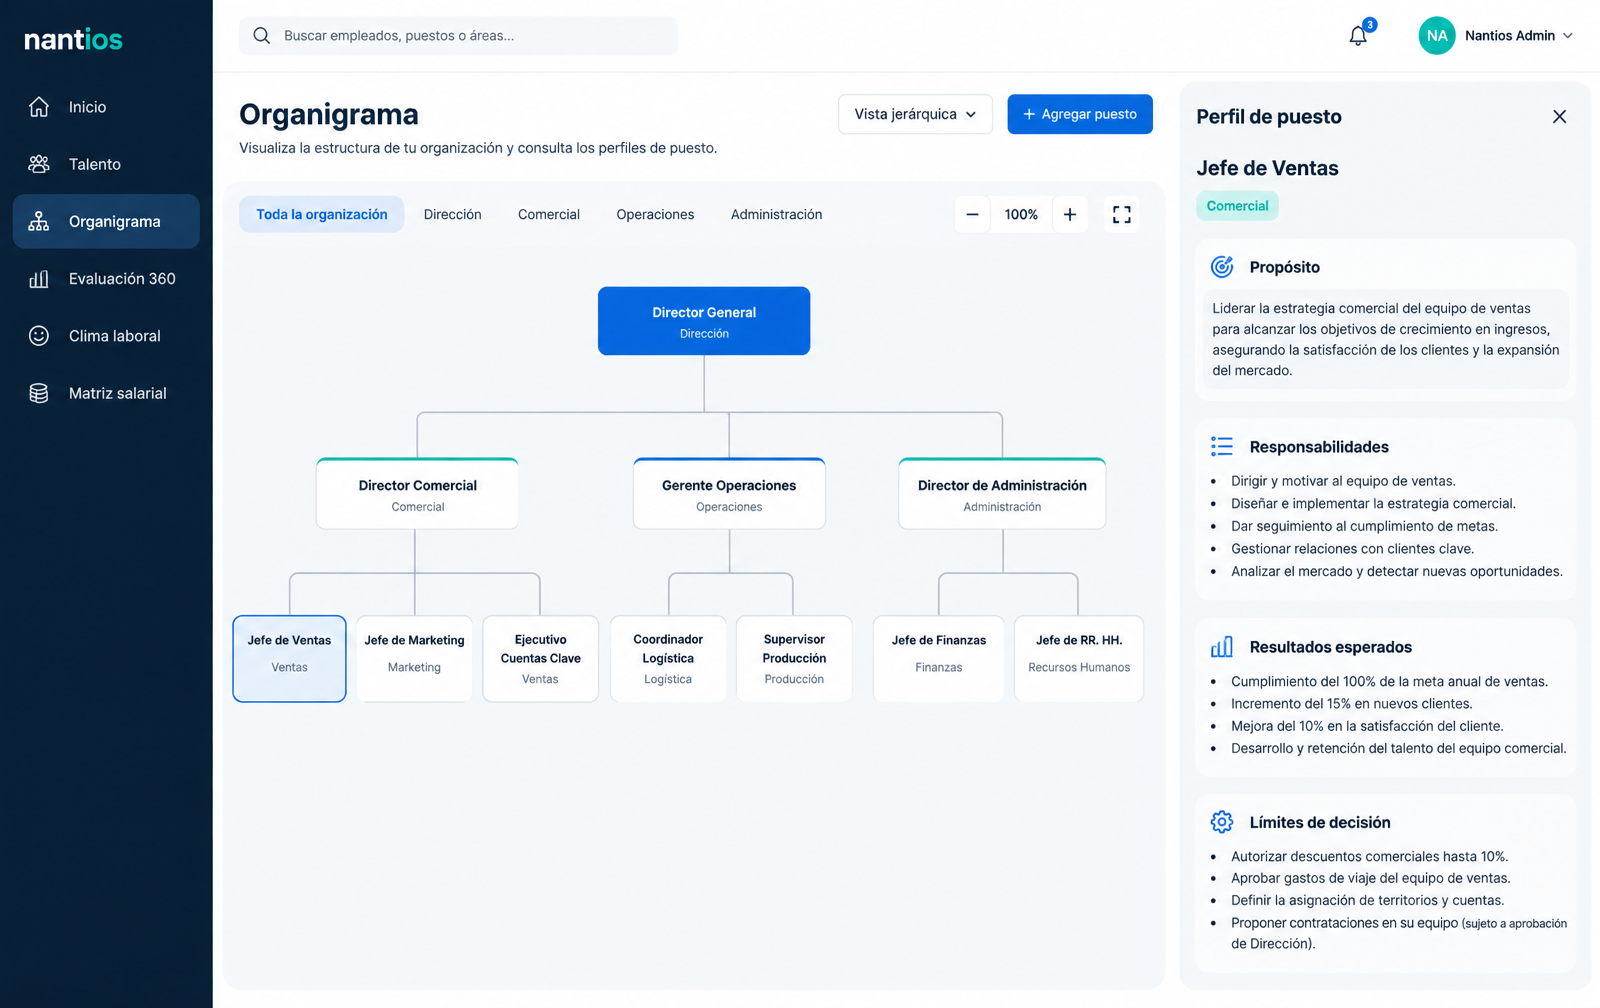Select the Jefe de Finanzas node
This screenshot has height=1008, width=1600.
pyautogui.click(x=938, y=659)
